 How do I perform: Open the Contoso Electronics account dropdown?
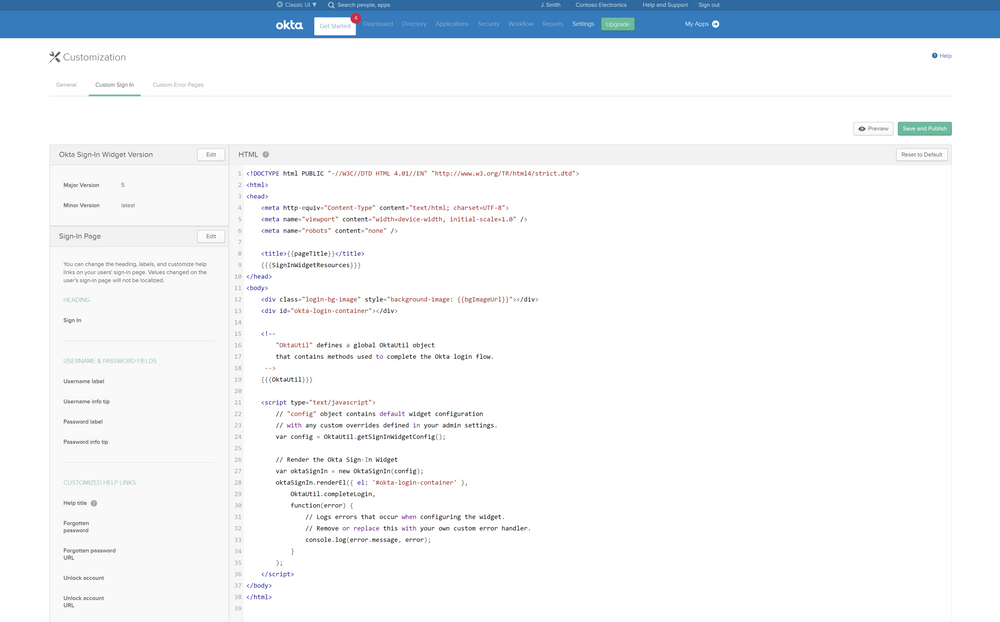601,5
